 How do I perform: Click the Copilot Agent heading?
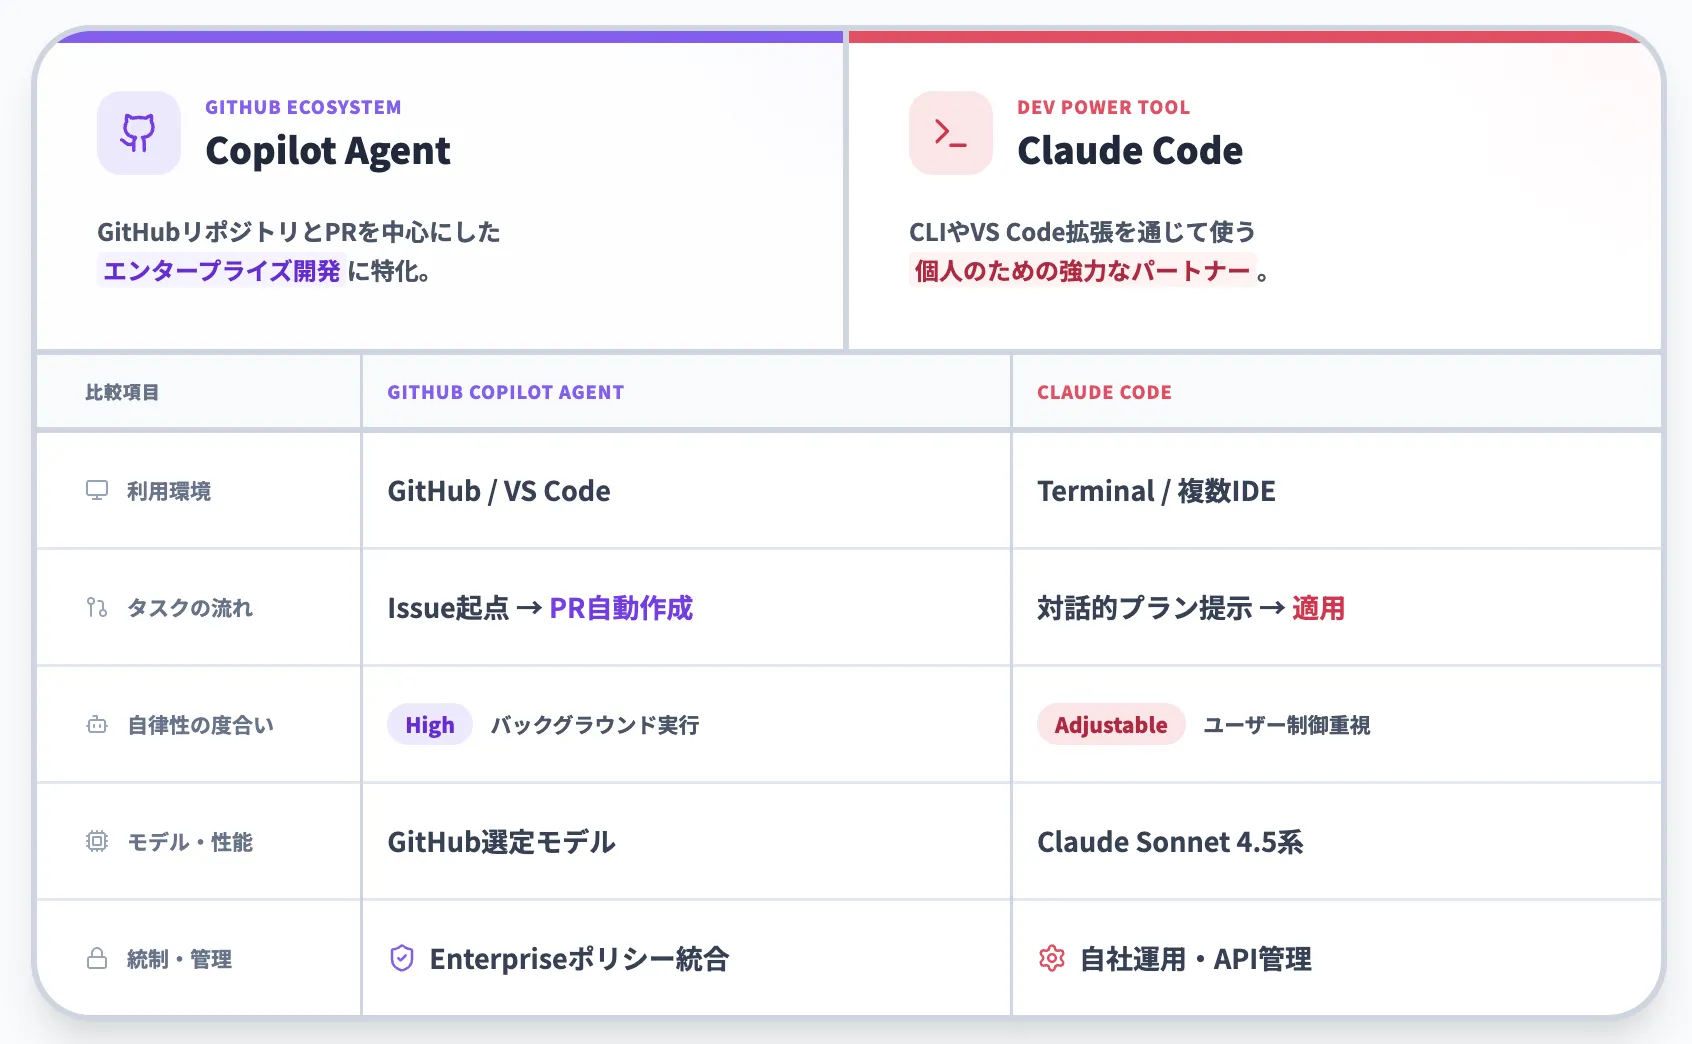(x=328, y=151)
